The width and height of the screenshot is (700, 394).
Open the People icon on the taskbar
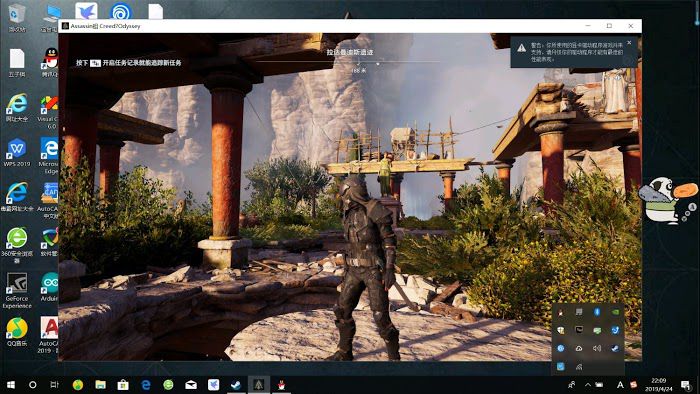(571, 385)
